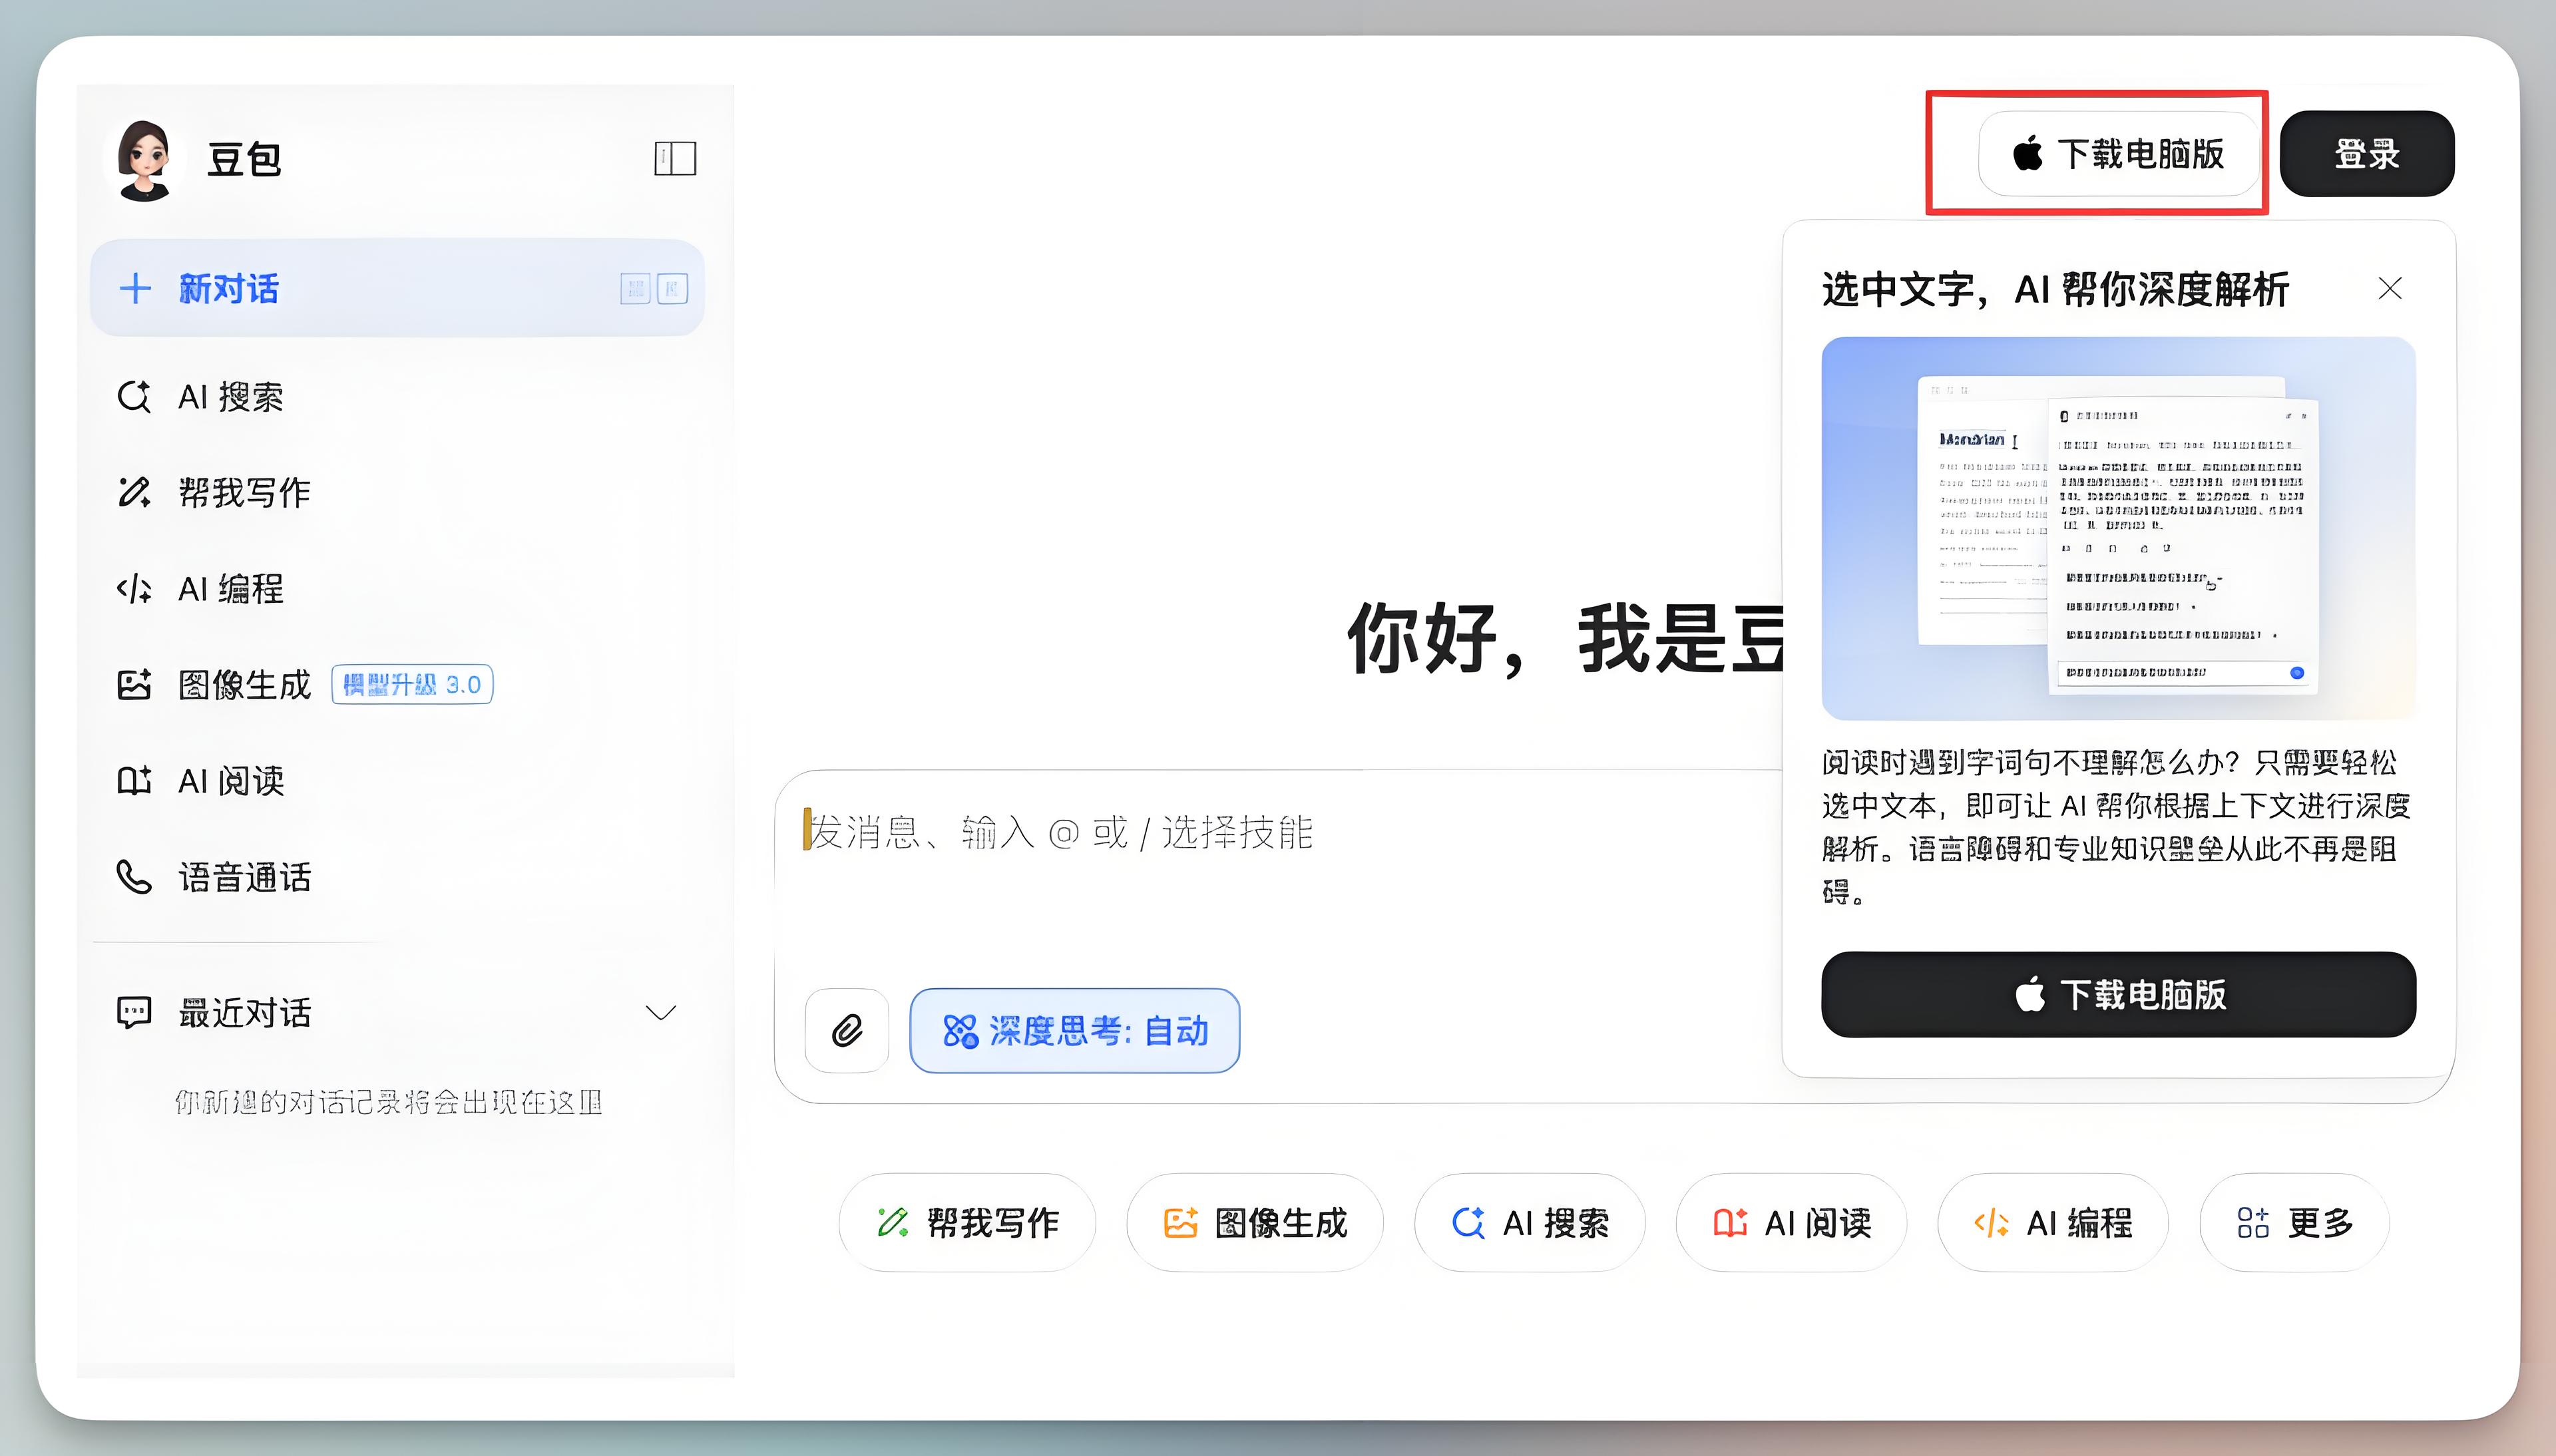Open the 图像生成 image generation tool
2556x1456 pixels.
click(243, 684)
